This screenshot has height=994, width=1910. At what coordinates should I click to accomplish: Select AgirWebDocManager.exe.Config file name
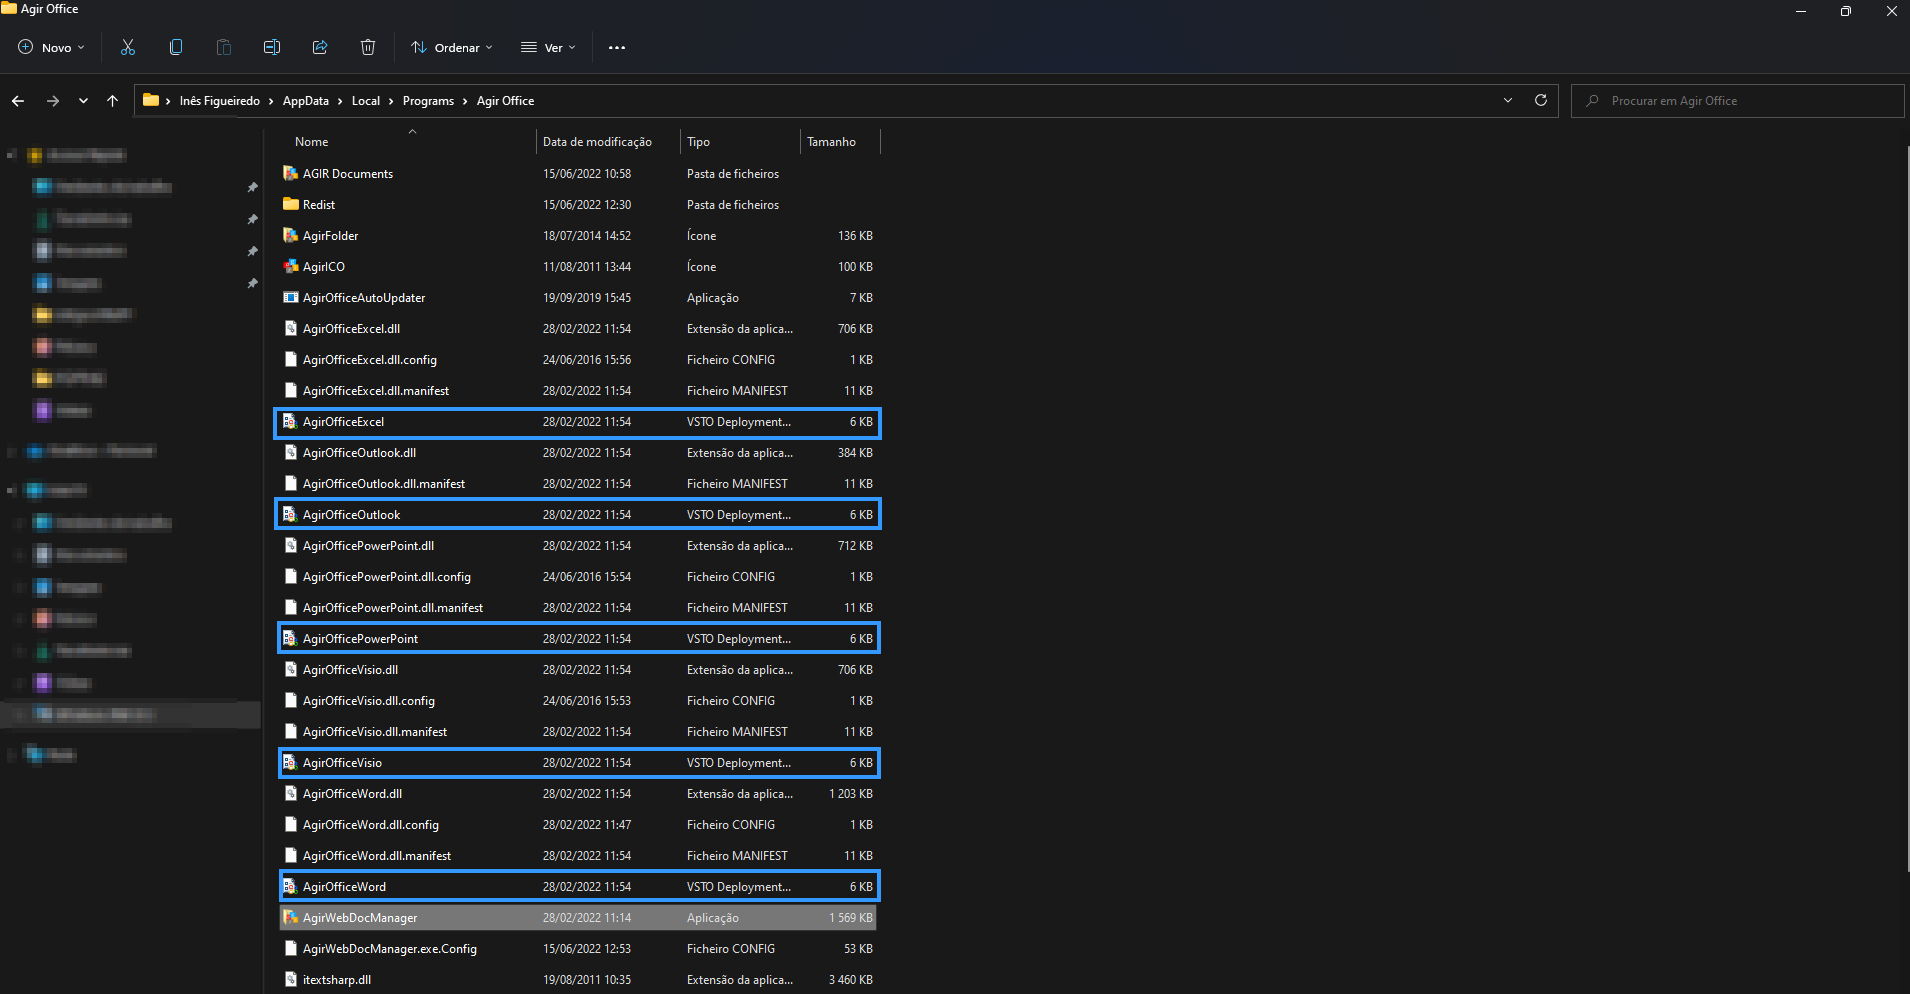point(390,948)
